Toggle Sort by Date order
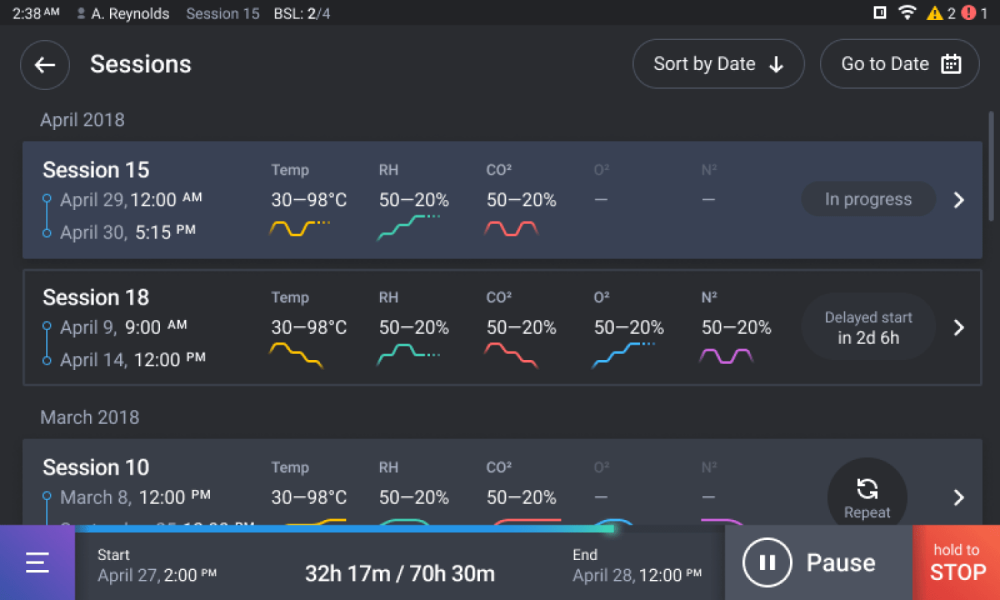Screen dimensions: 1000x600 point(718,64)
